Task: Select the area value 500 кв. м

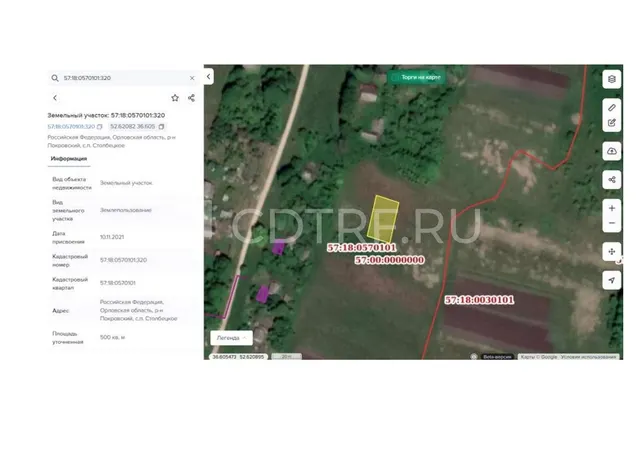Action: point(113,337)
